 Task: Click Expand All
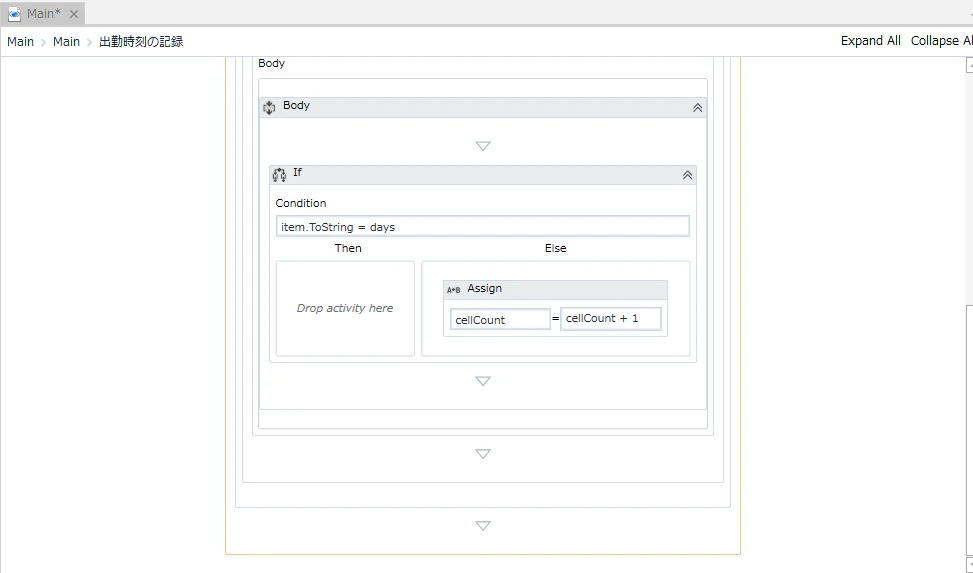(871, 41)
